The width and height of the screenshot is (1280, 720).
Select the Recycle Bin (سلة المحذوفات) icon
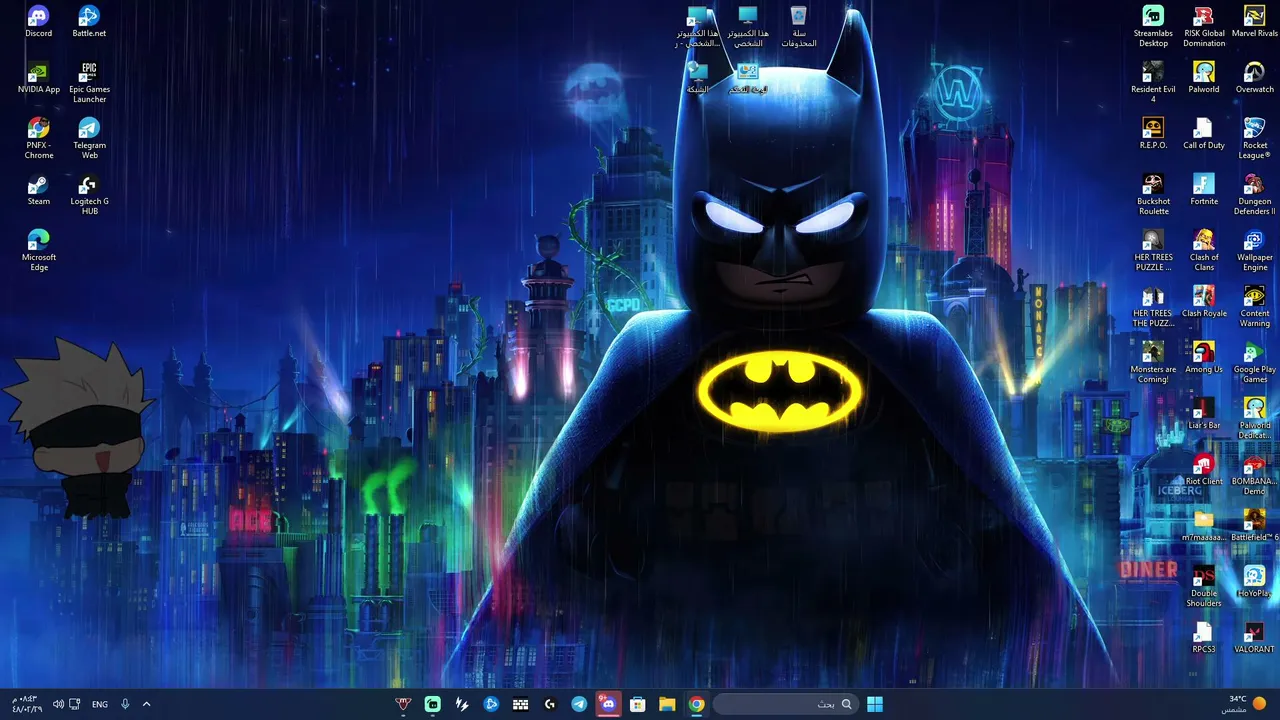point(798,26)
